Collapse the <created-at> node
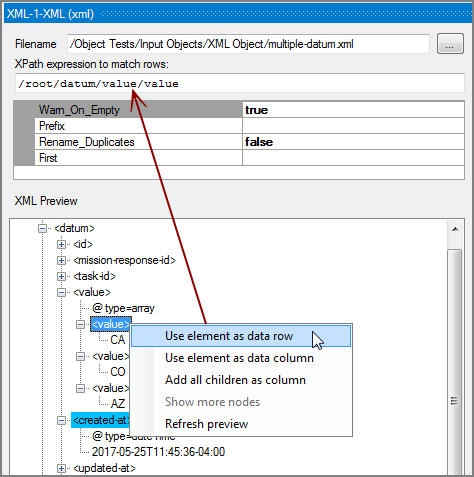 click(61, 421)
